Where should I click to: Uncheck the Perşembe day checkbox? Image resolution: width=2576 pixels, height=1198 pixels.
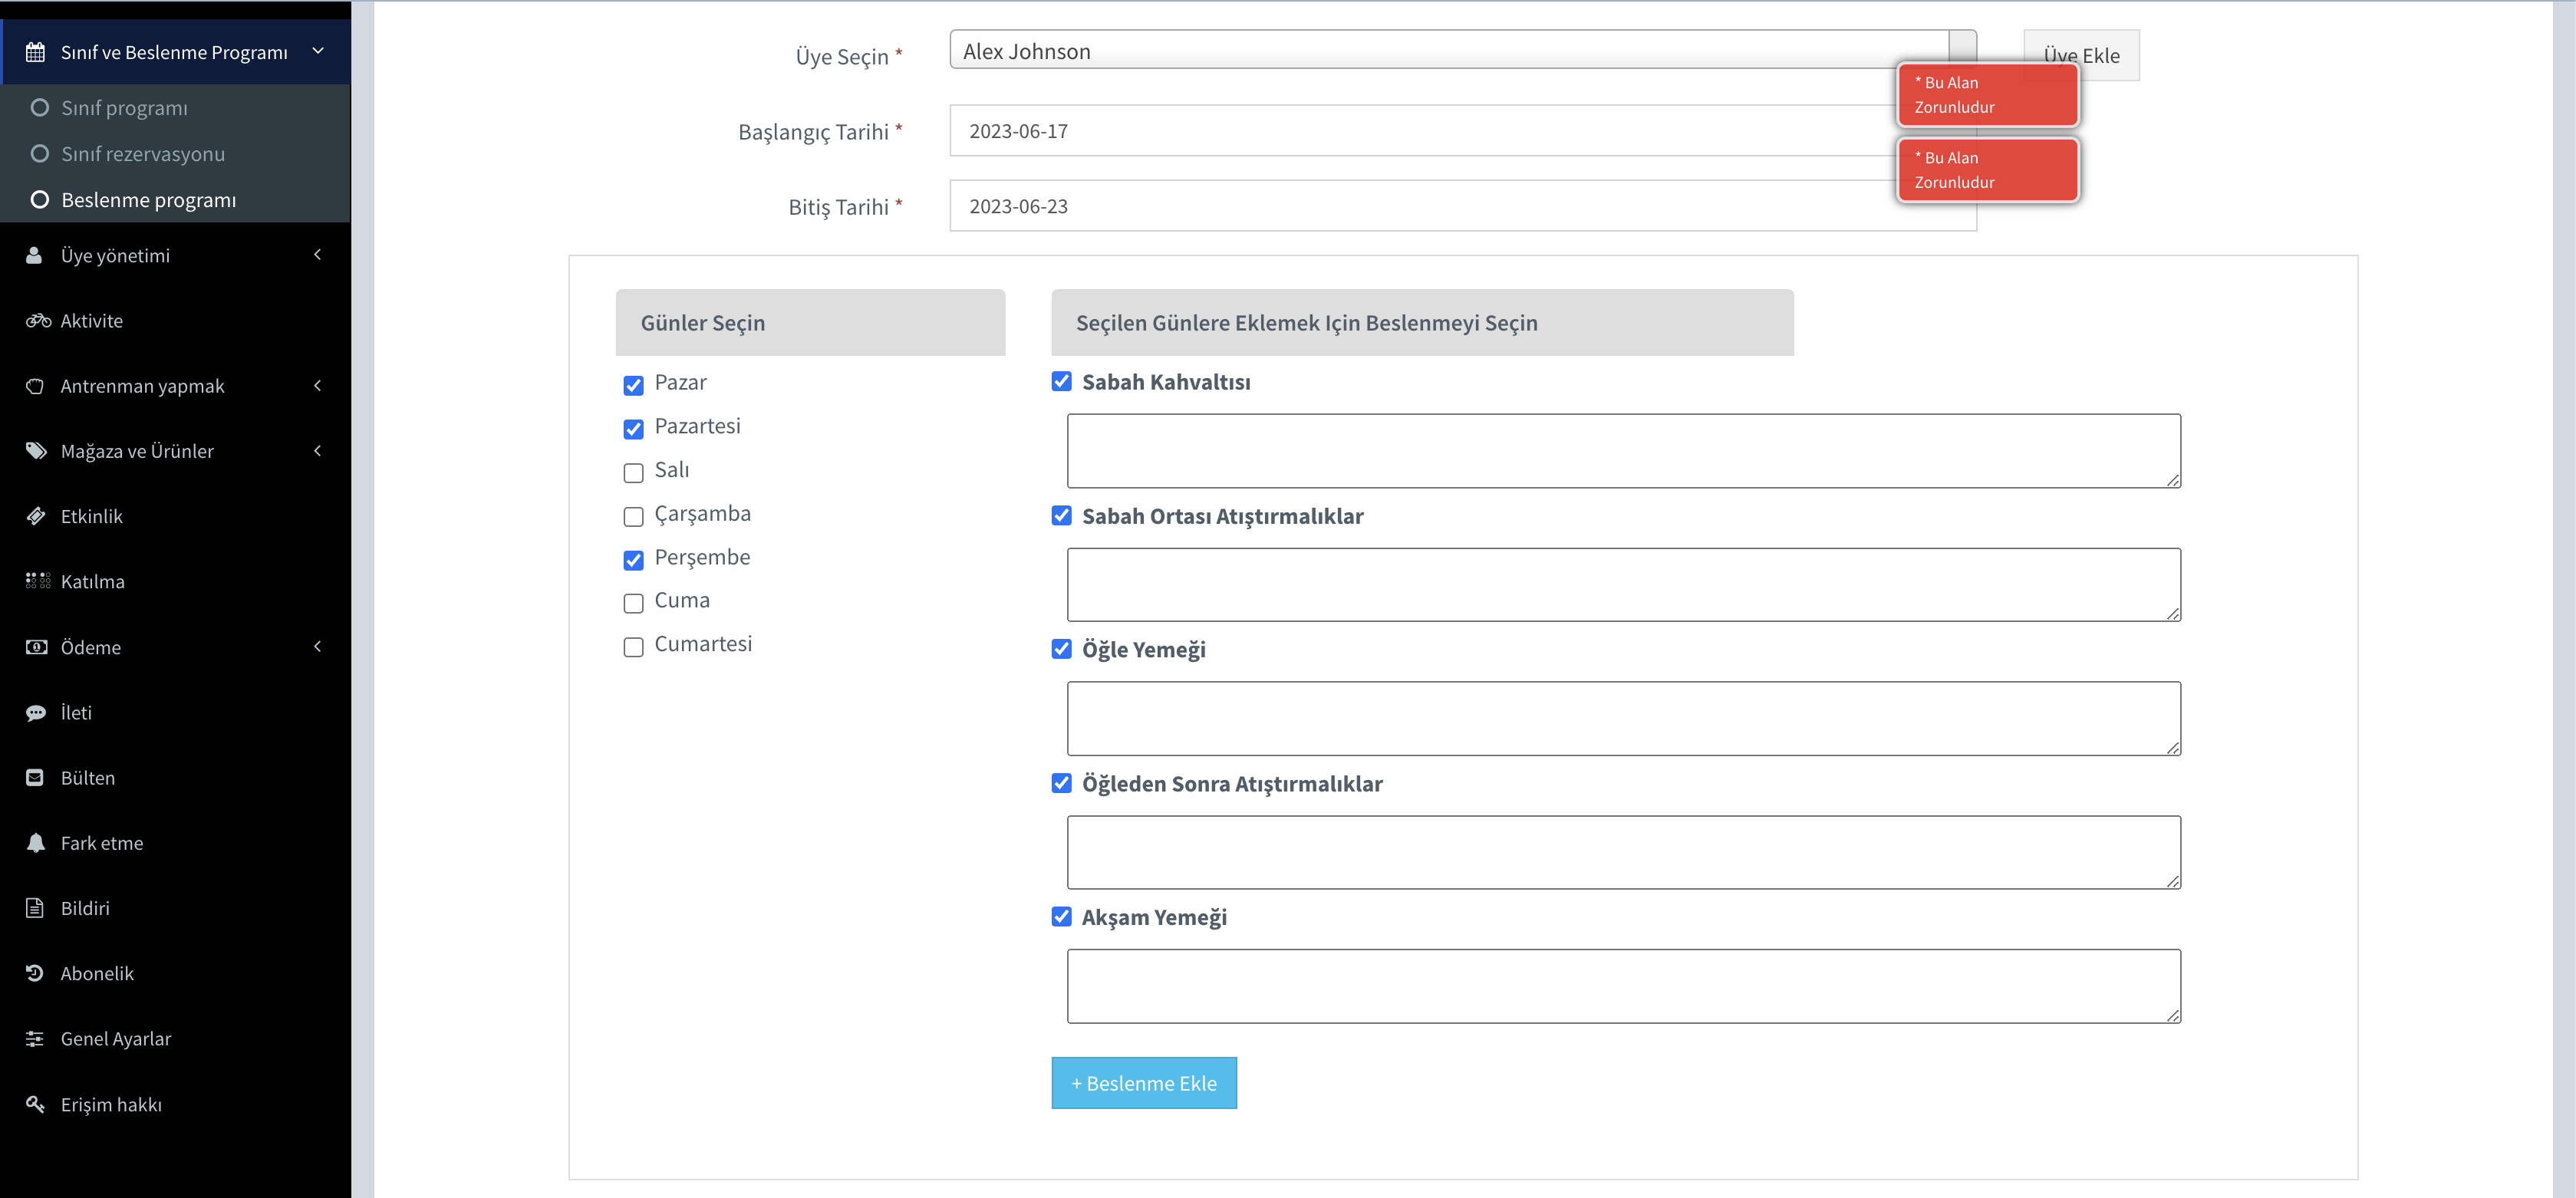pos(633,560)
